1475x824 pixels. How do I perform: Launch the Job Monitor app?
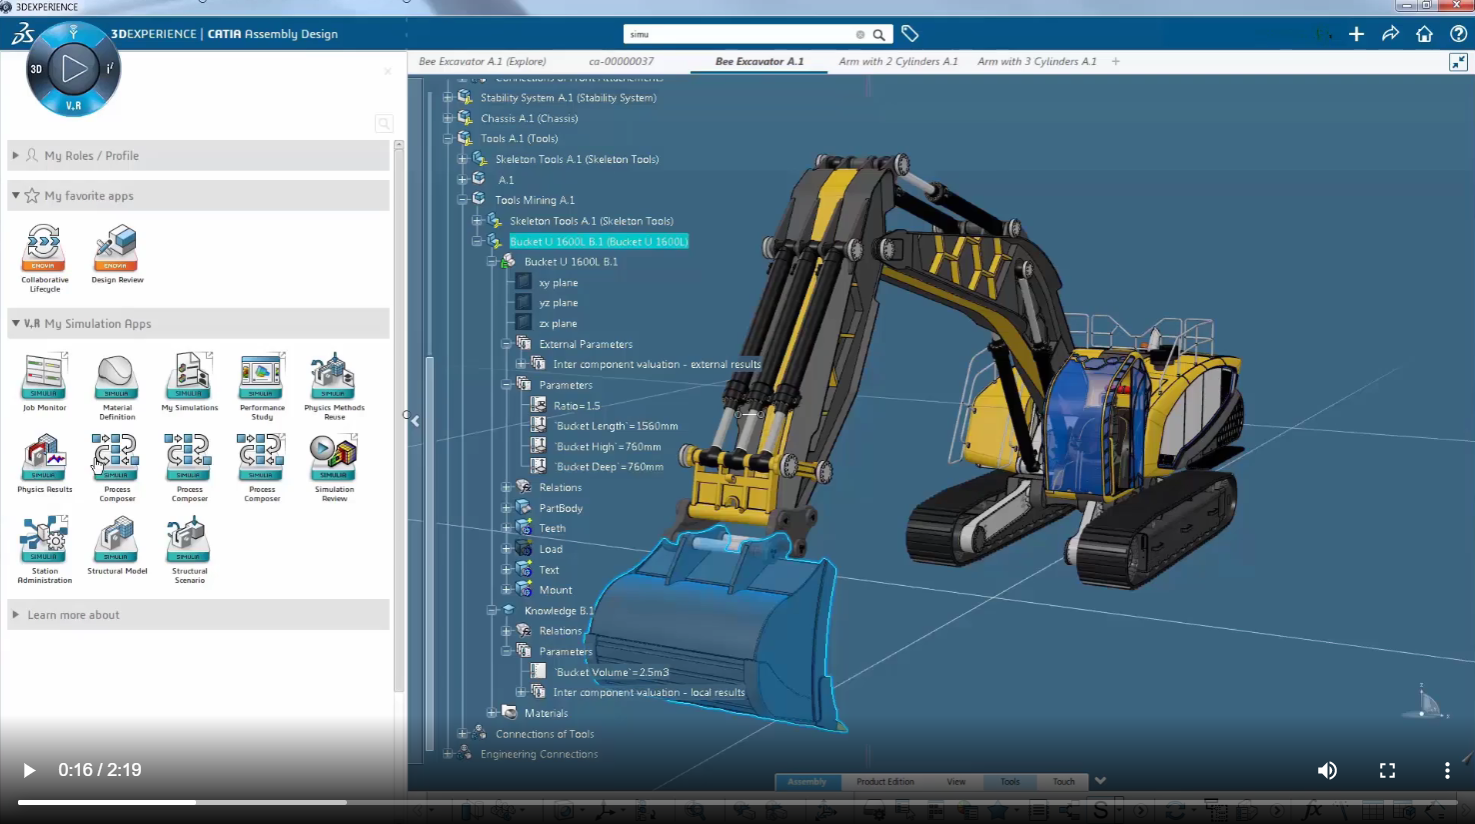45,382
